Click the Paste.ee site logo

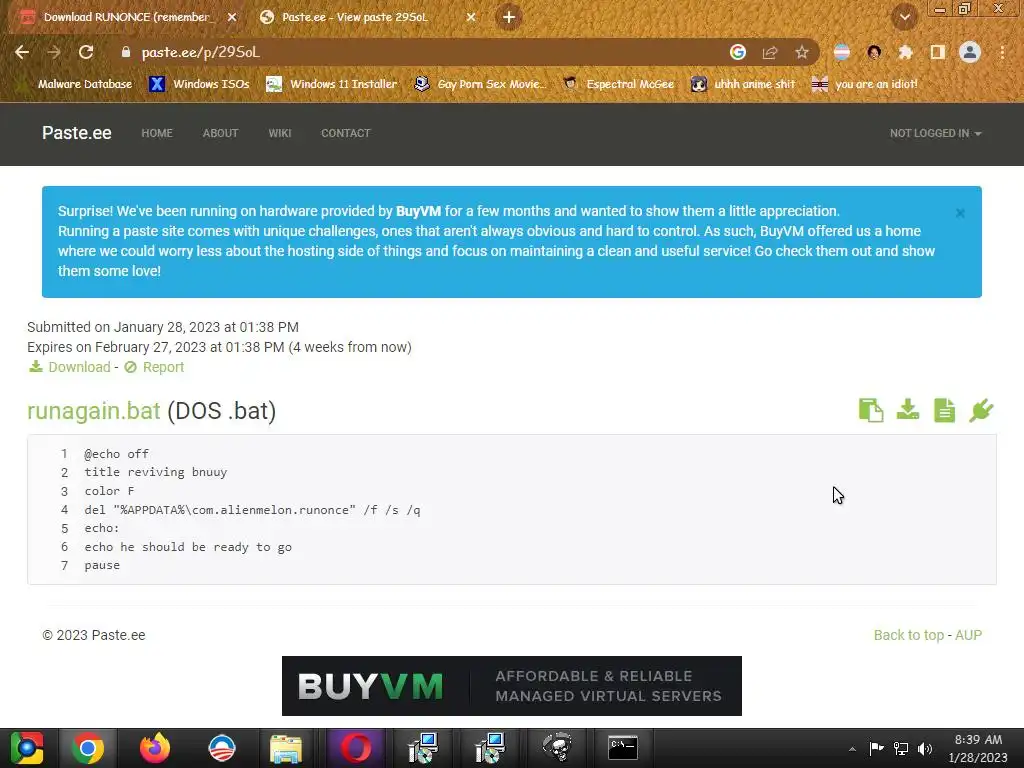point(76,133)
